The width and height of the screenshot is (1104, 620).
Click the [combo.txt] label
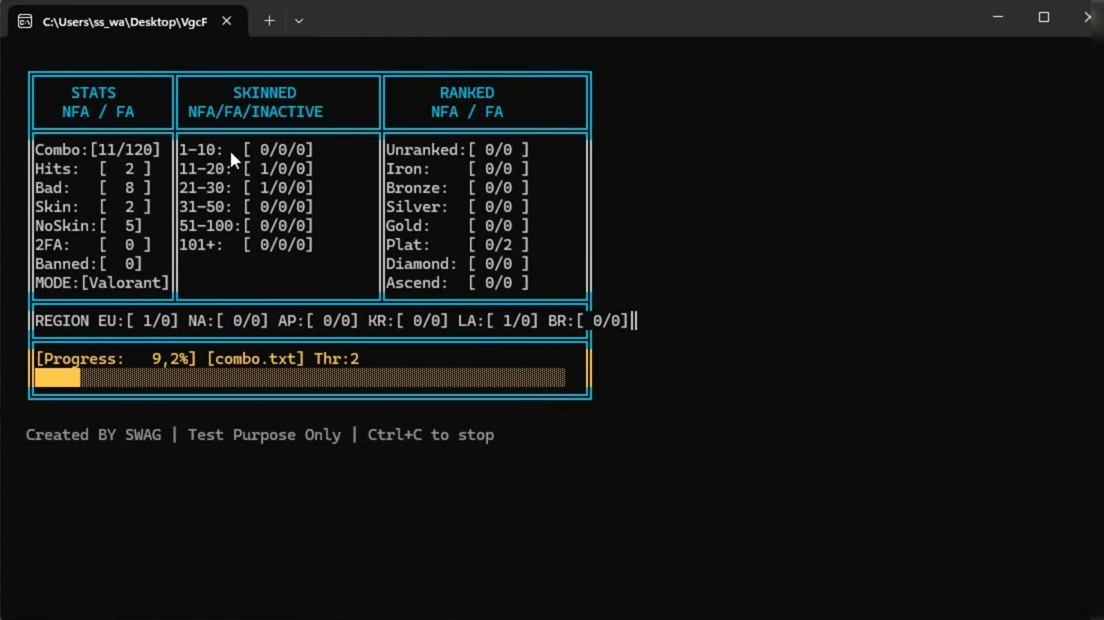point(256,359)
